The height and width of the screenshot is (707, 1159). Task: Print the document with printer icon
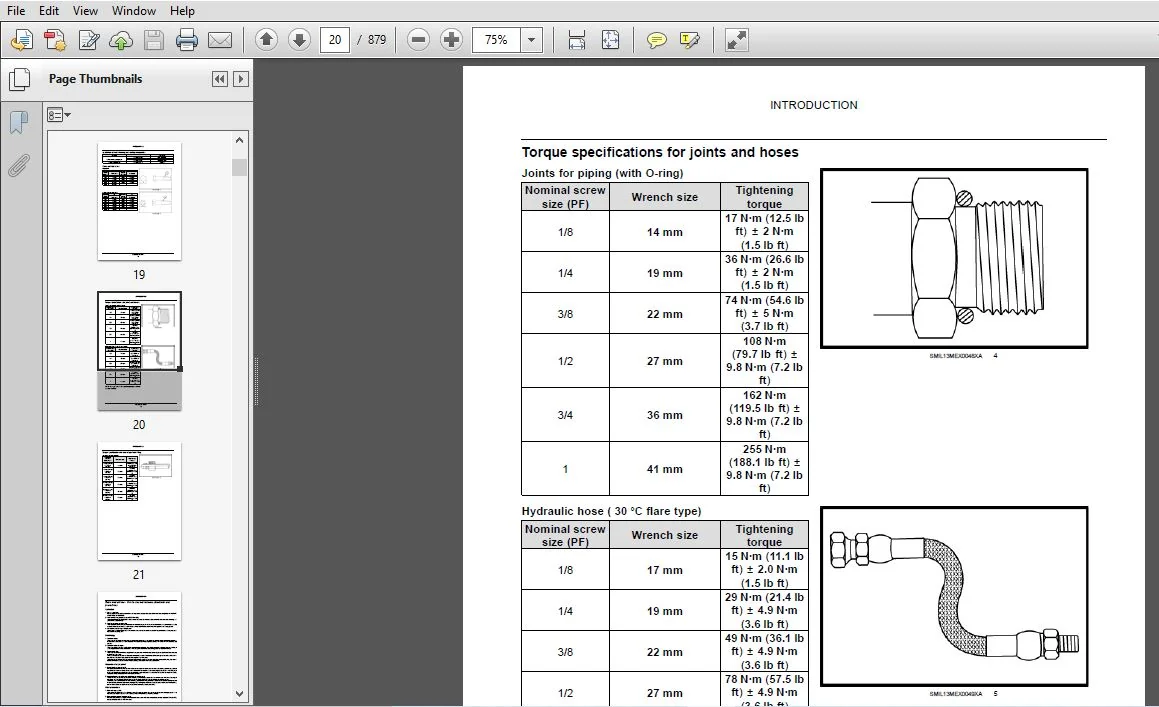click(x=186, y=40)
